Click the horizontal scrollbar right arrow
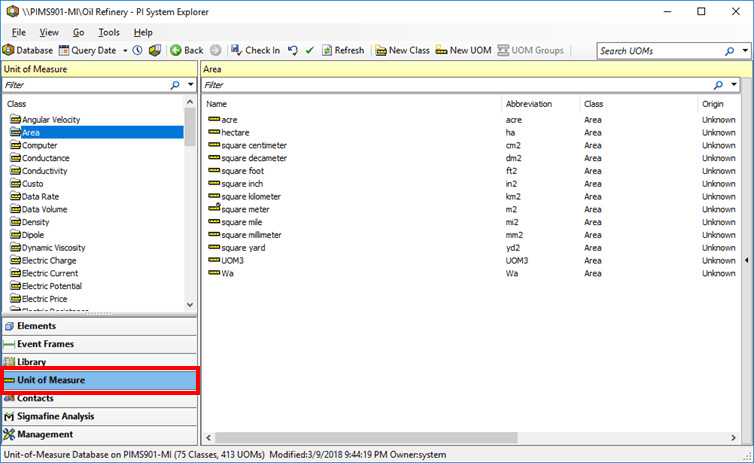This screenshot has height=463, width=754. click(x=733, y=438)
